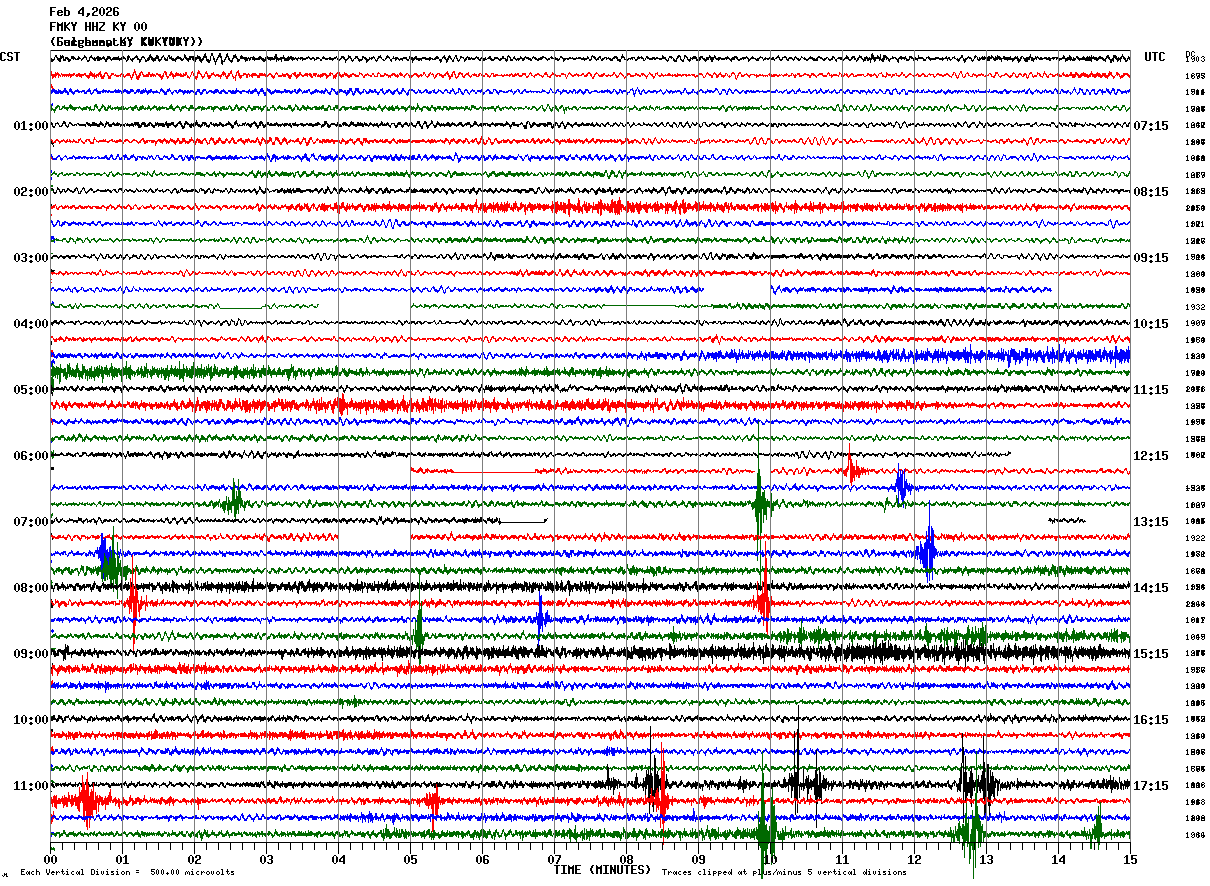
Task: Click the 16:15 UTC time label
Action: pos(1151,720)
